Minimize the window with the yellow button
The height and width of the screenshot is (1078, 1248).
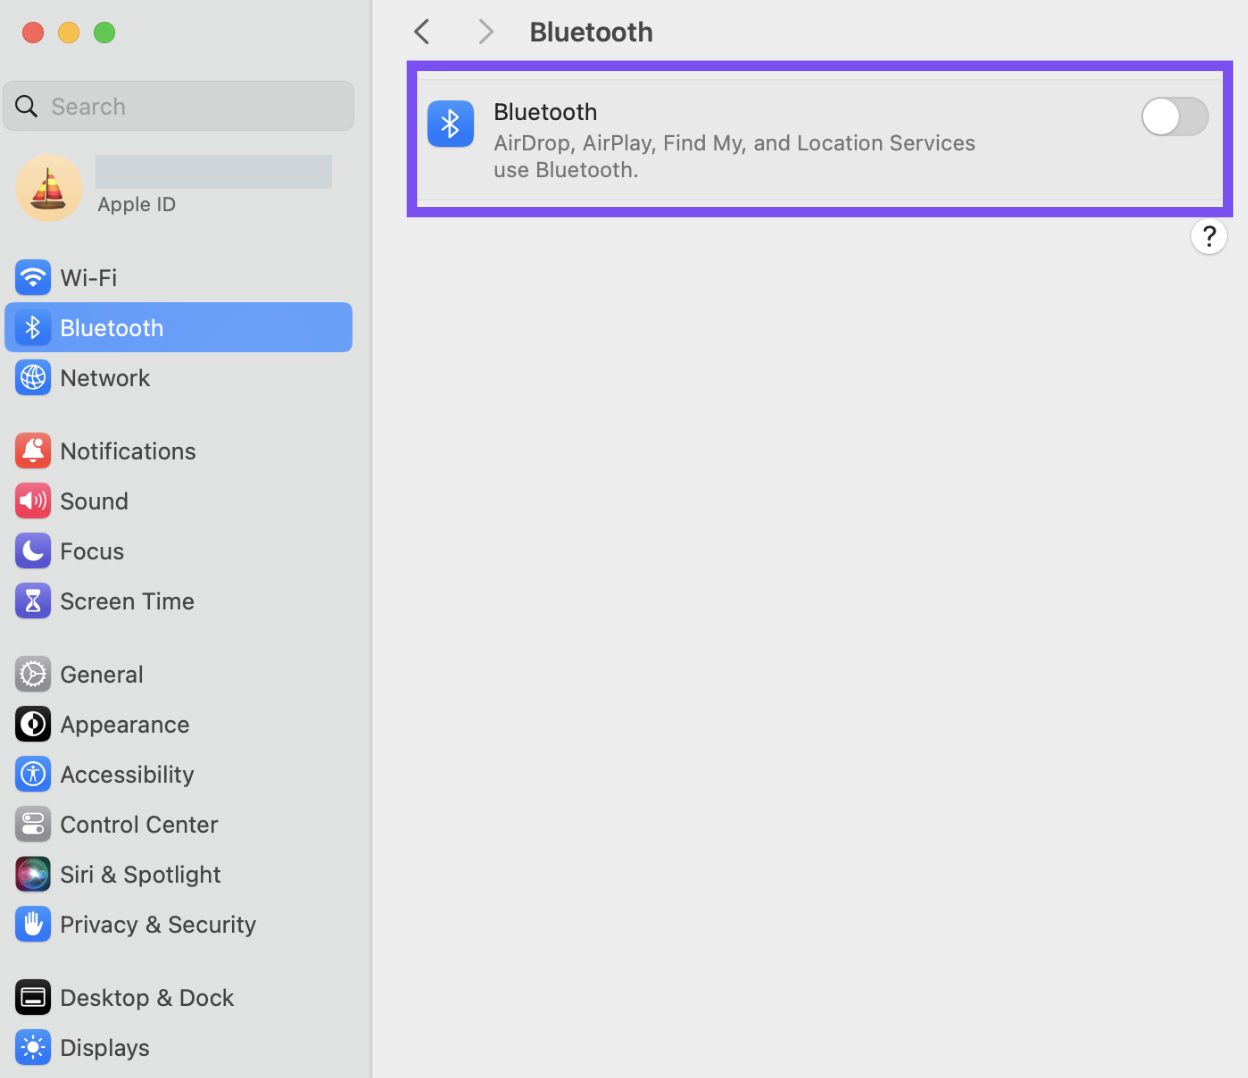(69, 33)
